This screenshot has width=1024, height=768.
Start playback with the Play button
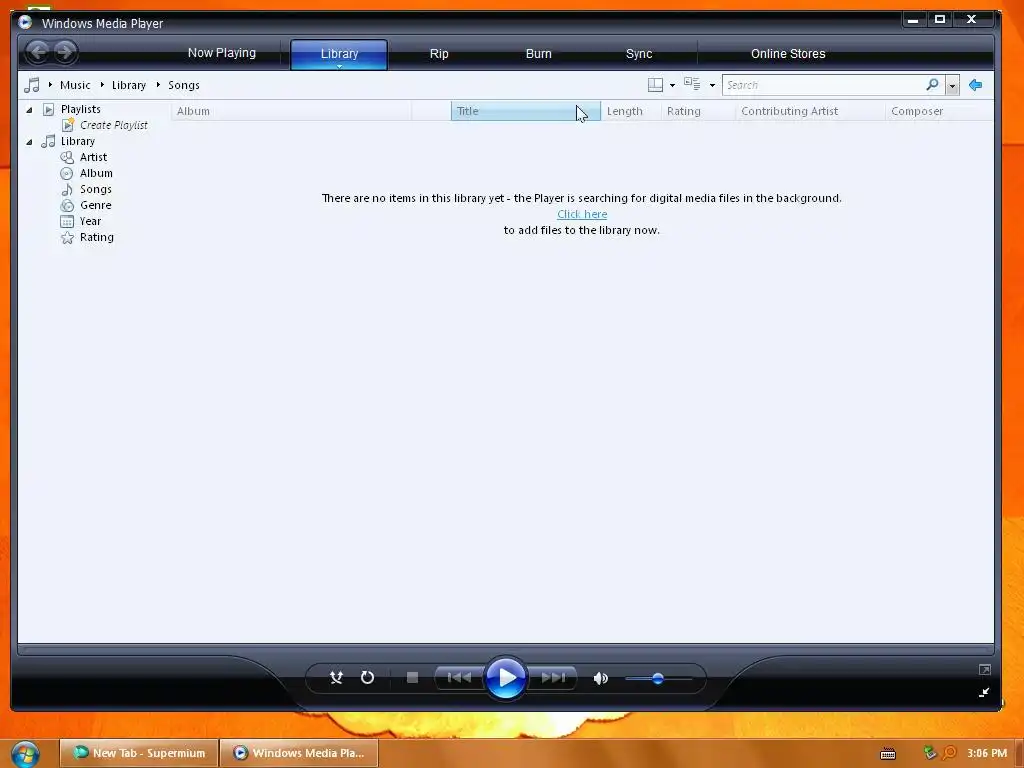click(506, 678)
